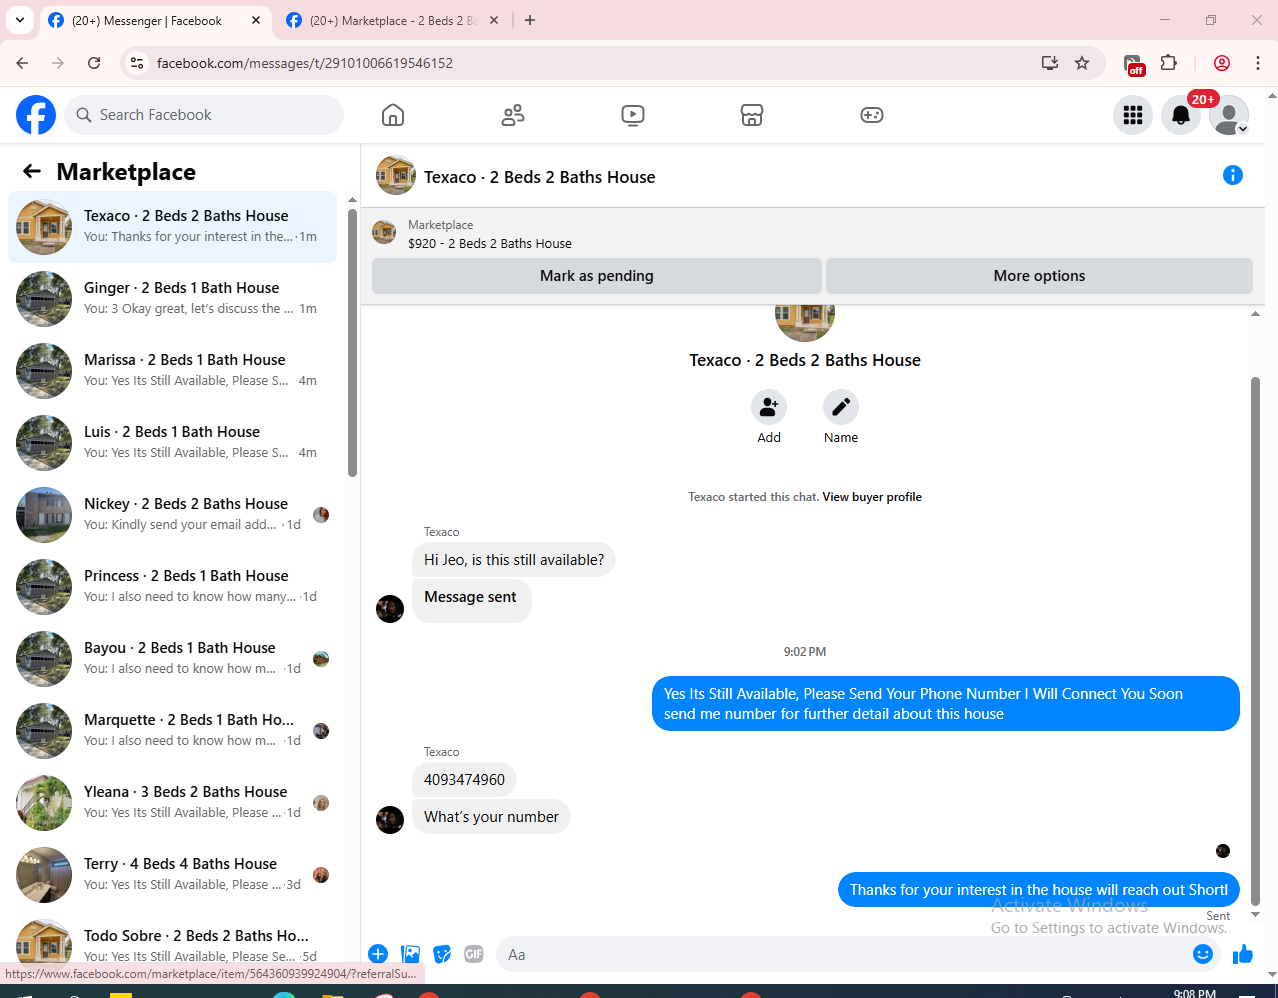
Task: Open the emoji picker in message box
Action: click(x=1203, y=954)
